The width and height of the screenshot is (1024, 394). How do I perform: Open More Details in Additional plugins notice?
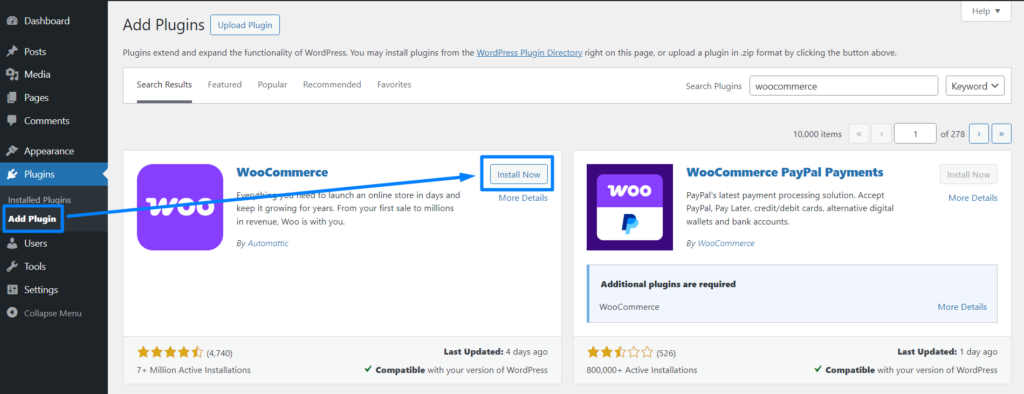[x=962, y=307]
